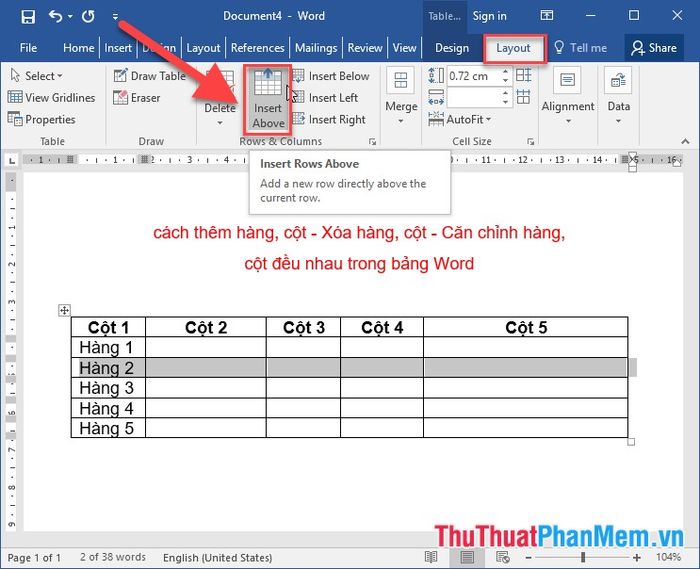
Task: Click the zoom in plus button
Action: coord(637,557)
